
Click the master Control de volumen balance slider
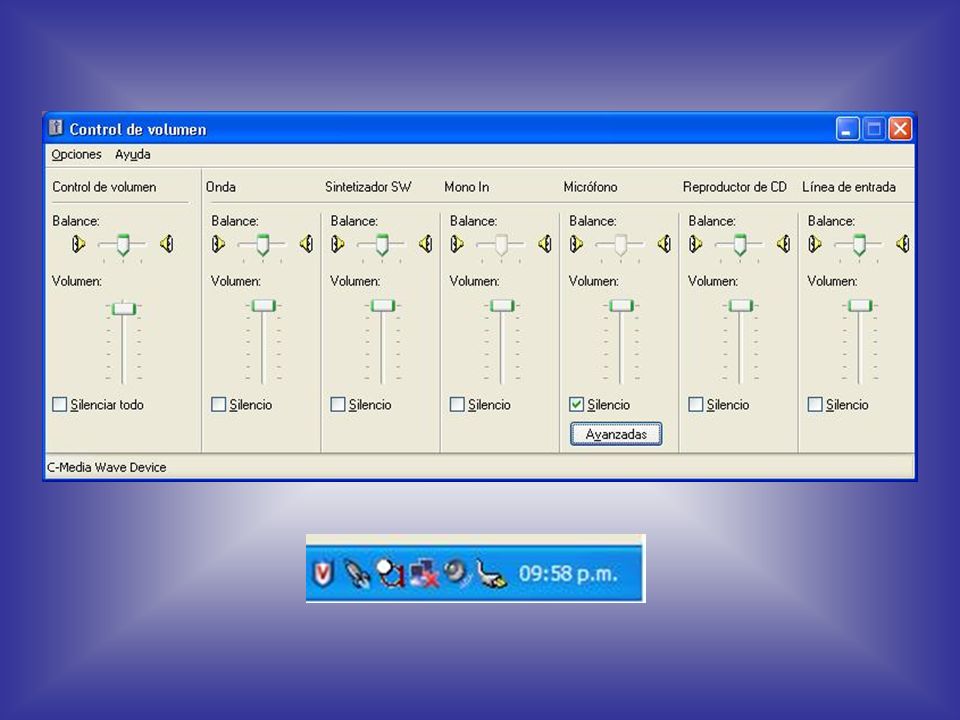(x=123, y=244)
